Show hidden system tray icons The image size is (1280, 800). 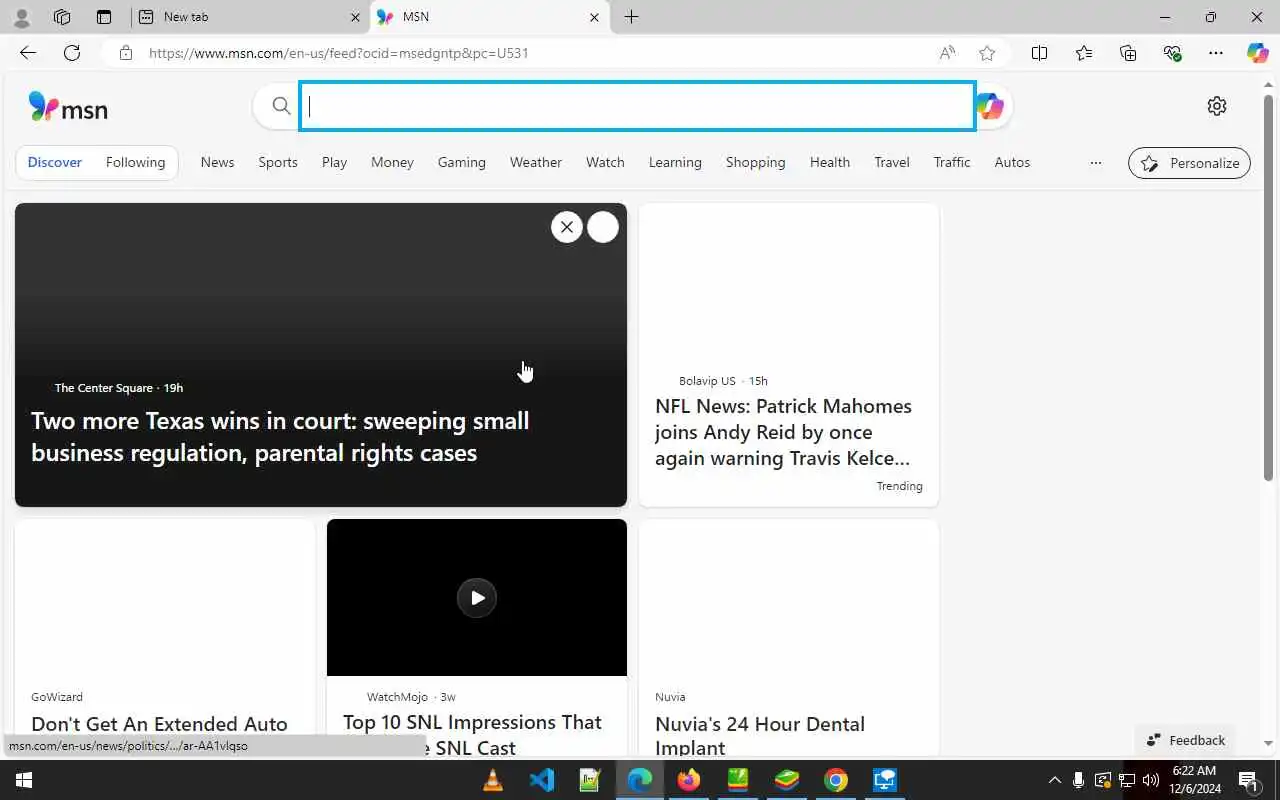(1054, 780)
